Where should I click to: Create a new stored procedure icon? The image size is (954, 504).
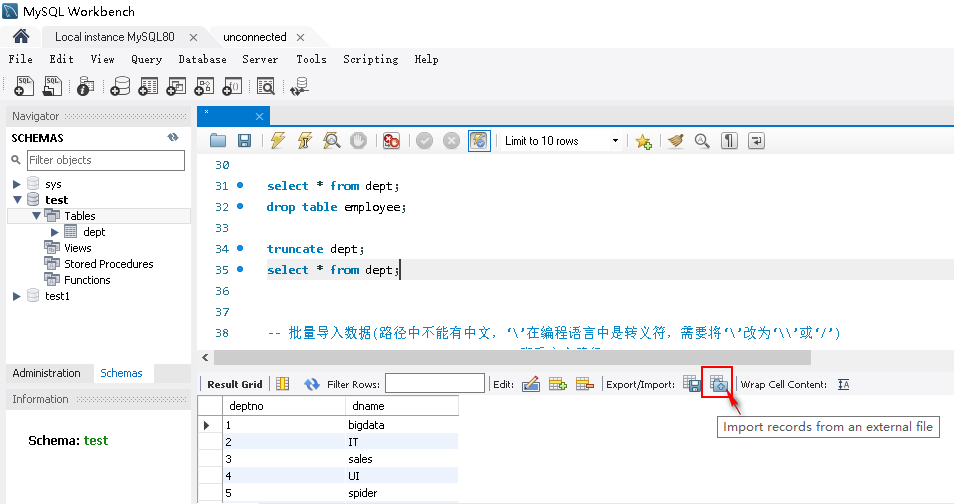204,86
